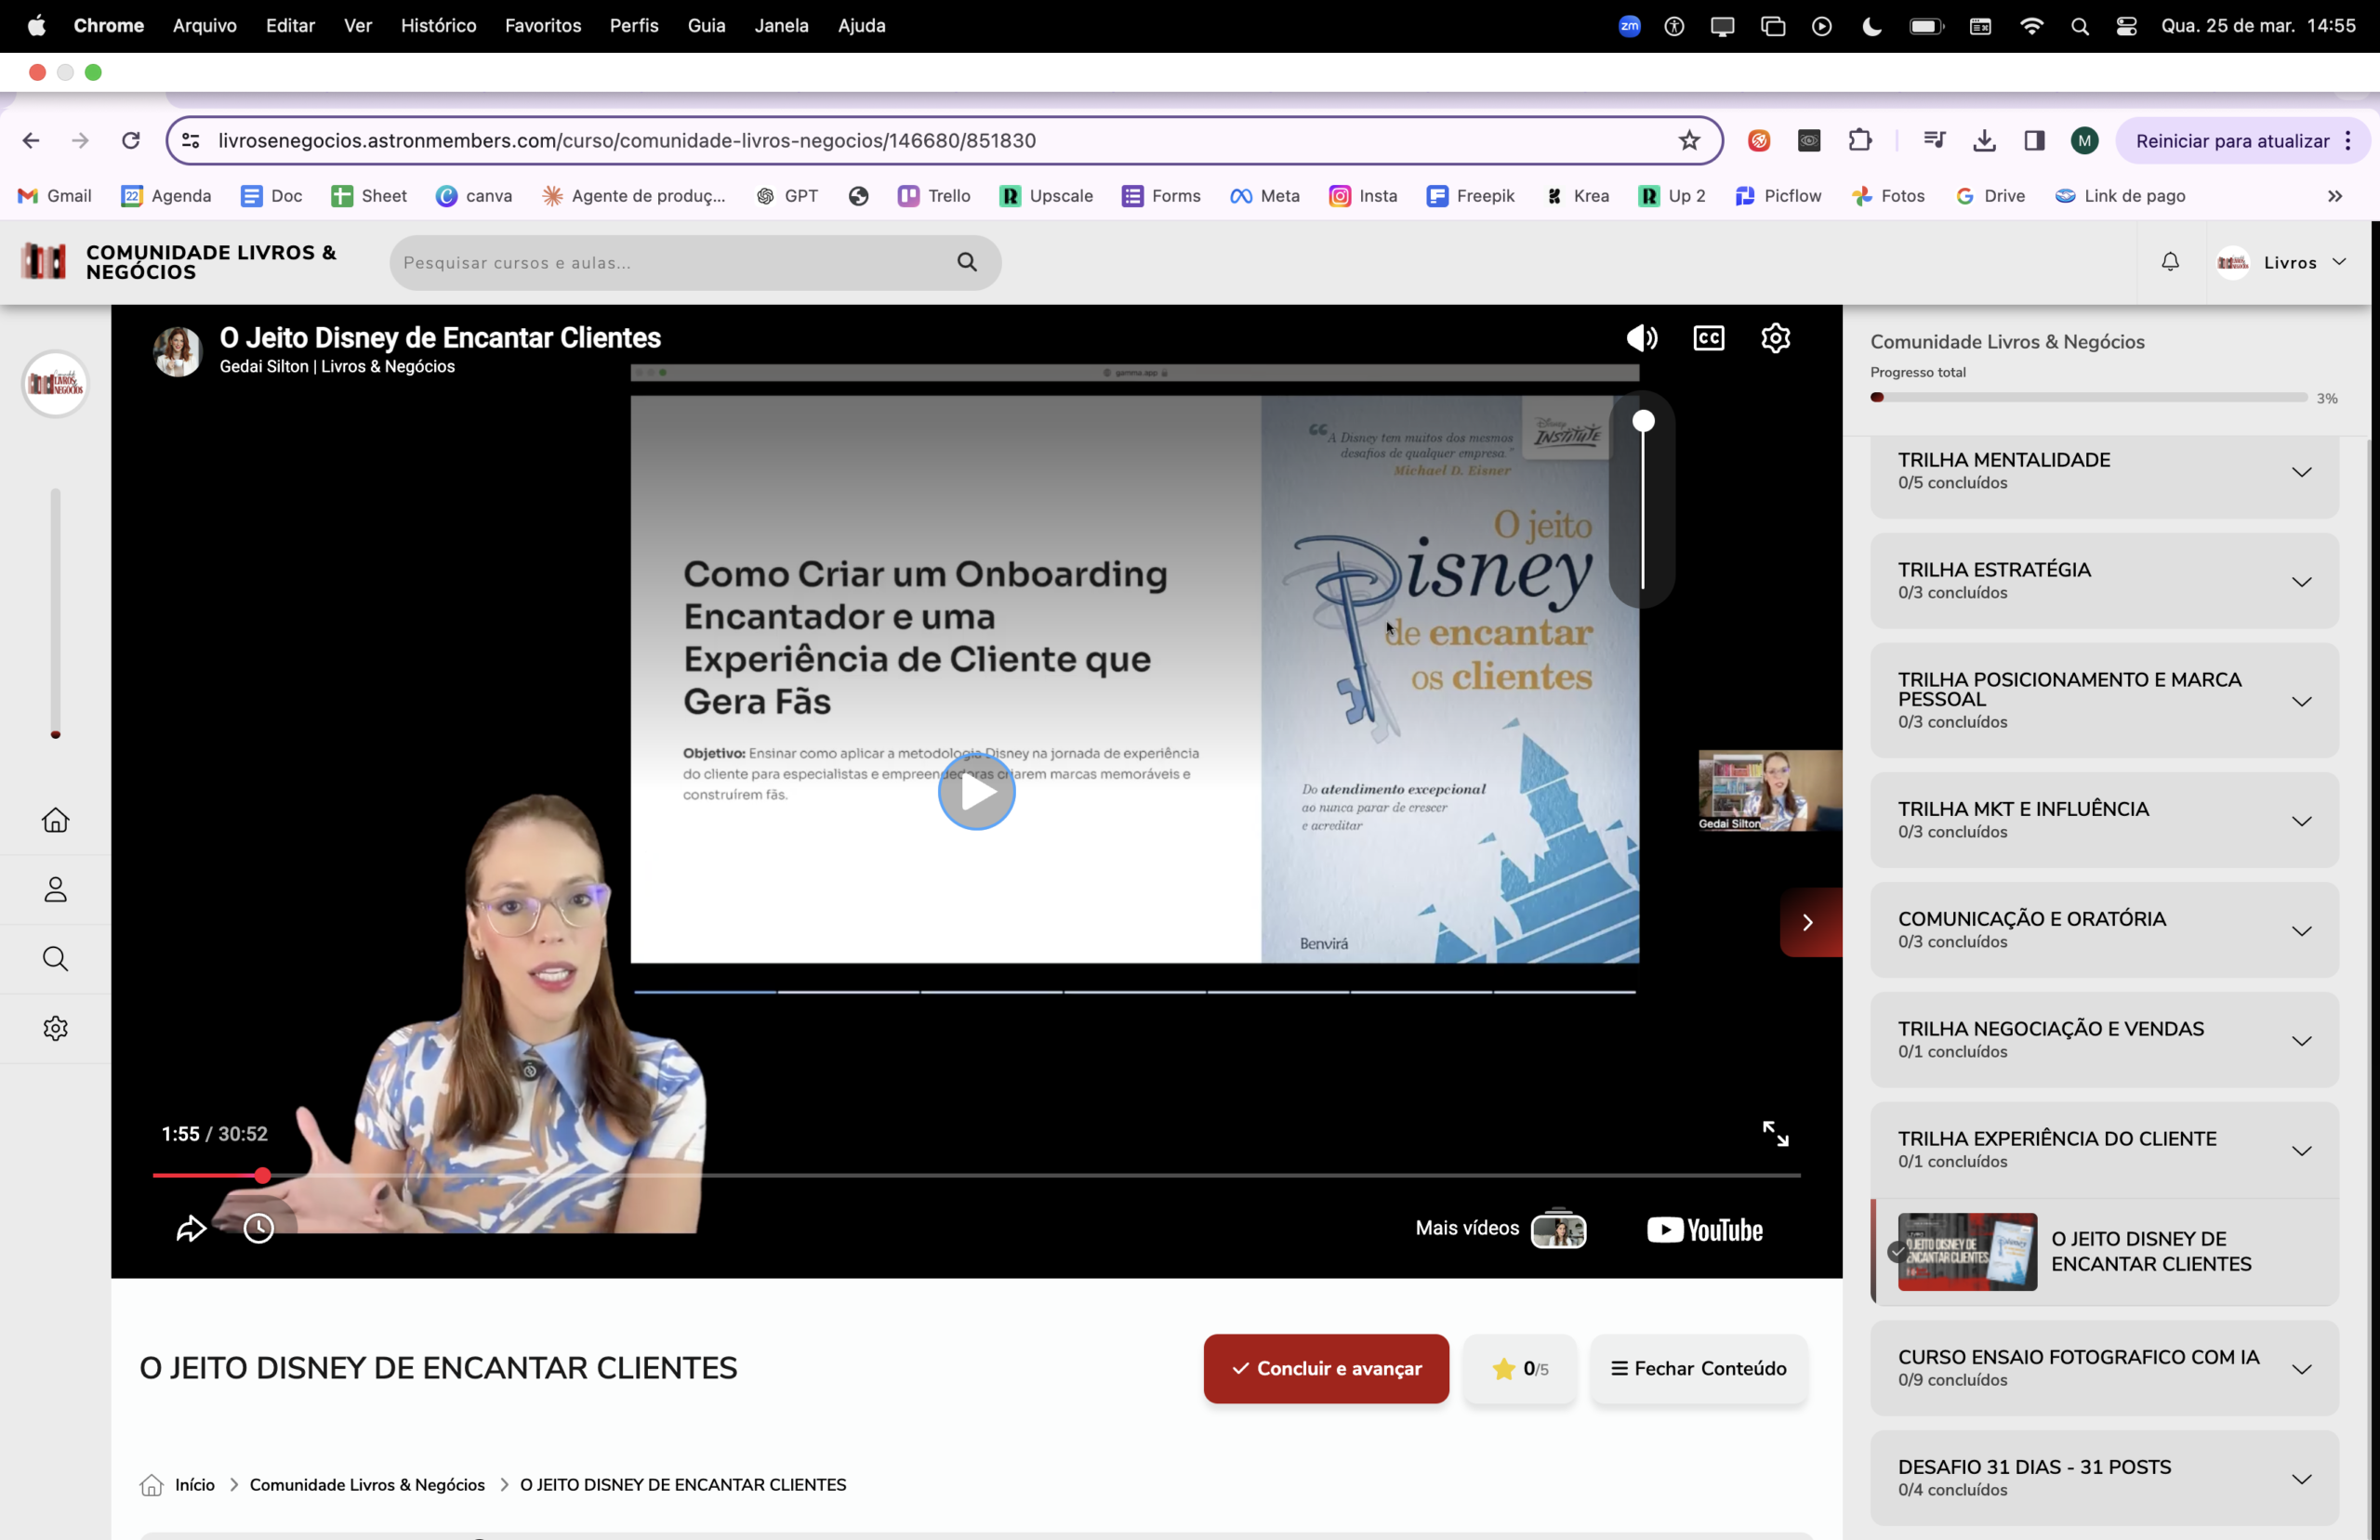2380x1540 pixels.
Task: Enter fullscreen with the expand arrows icon
Action: point(1776,1133)
